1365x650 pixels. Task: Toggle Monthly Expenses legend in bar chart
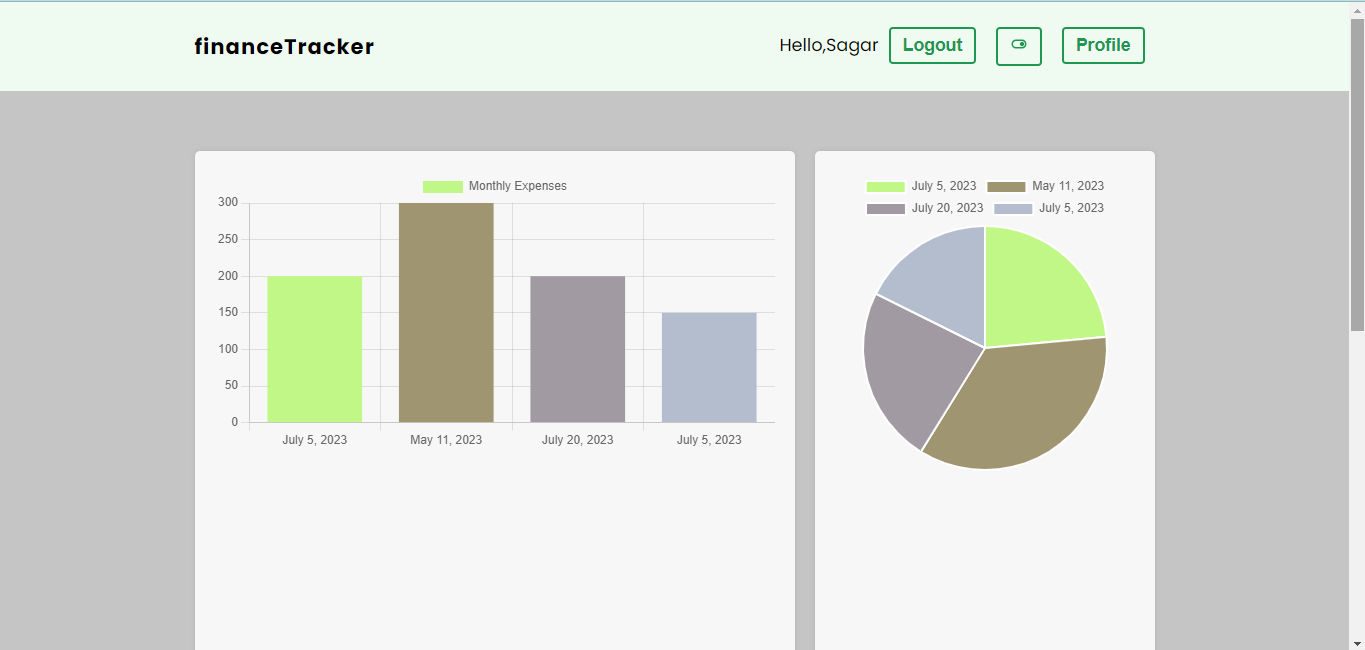coord(442,187)
